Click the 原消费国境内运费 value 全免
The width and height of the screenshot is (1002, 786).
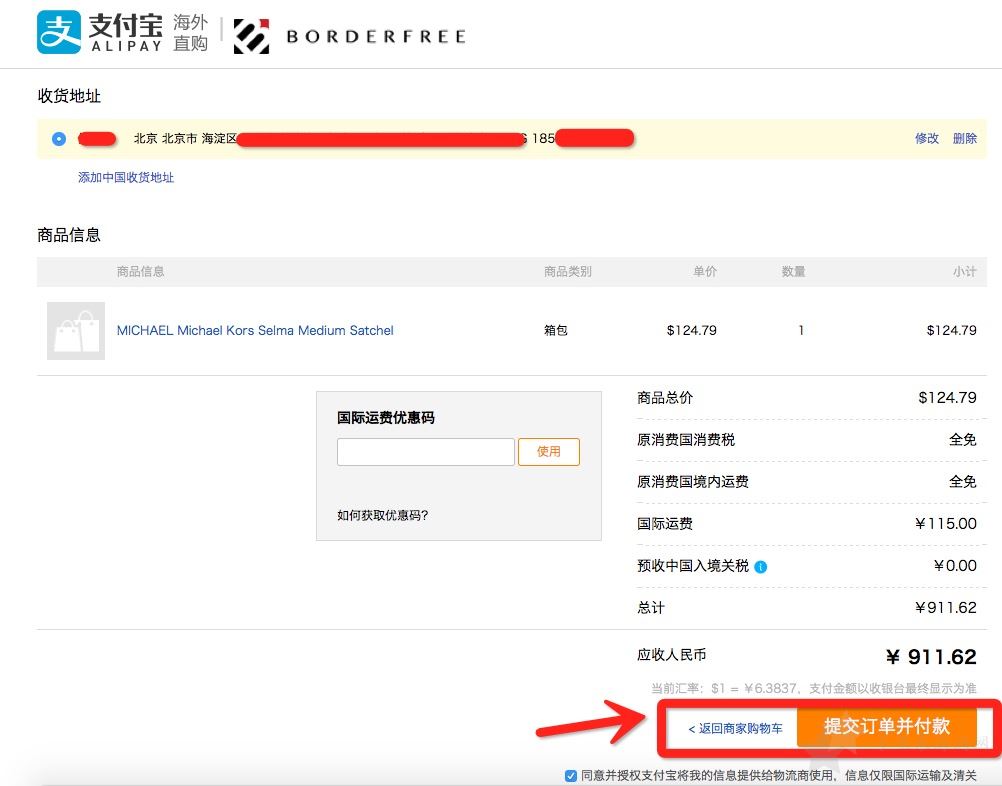[x=962, y=481]
